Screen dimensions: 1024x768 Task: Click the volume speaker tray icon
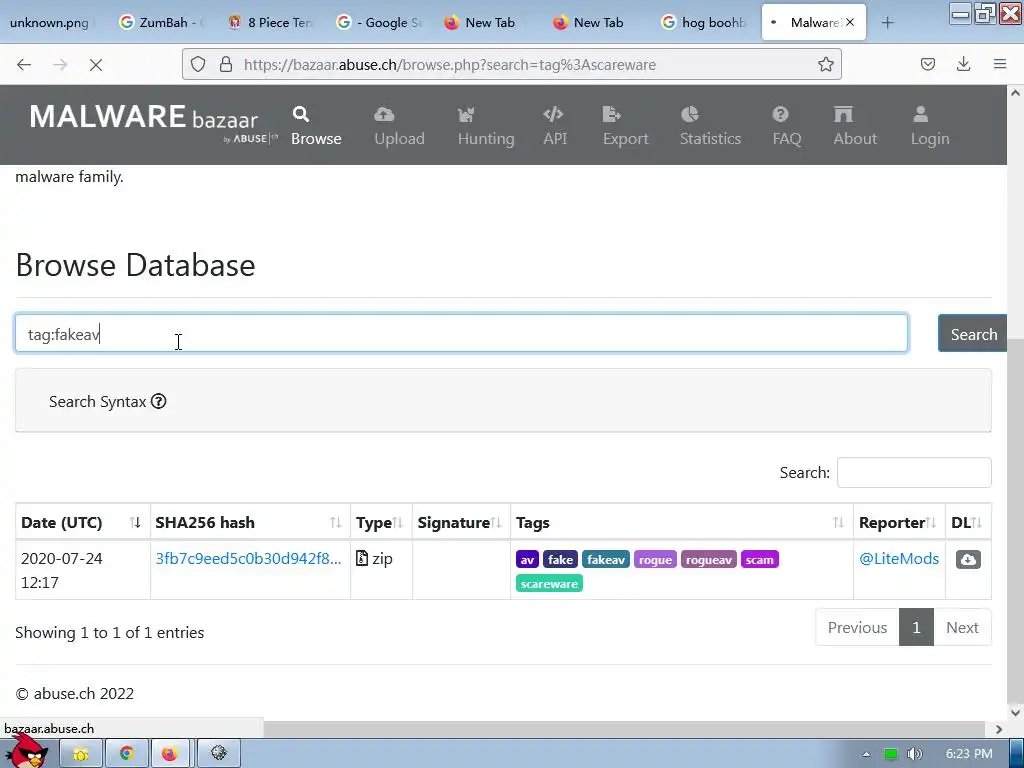point(915,754)
